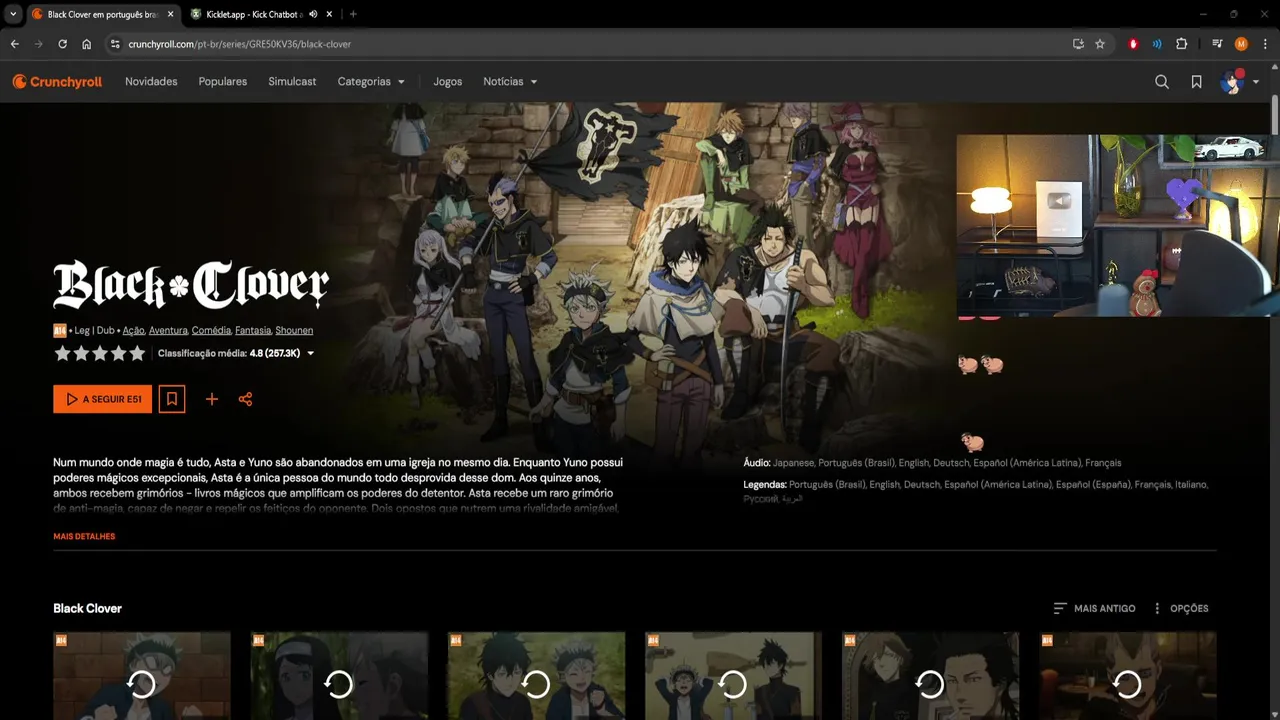
Task: Expand the Notícias dropdown menu
Action: pos(510,82)
